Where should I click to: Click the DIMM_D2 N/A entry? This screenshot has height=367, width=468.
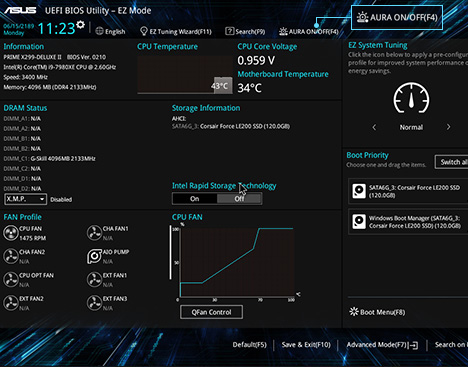[22, 189]
